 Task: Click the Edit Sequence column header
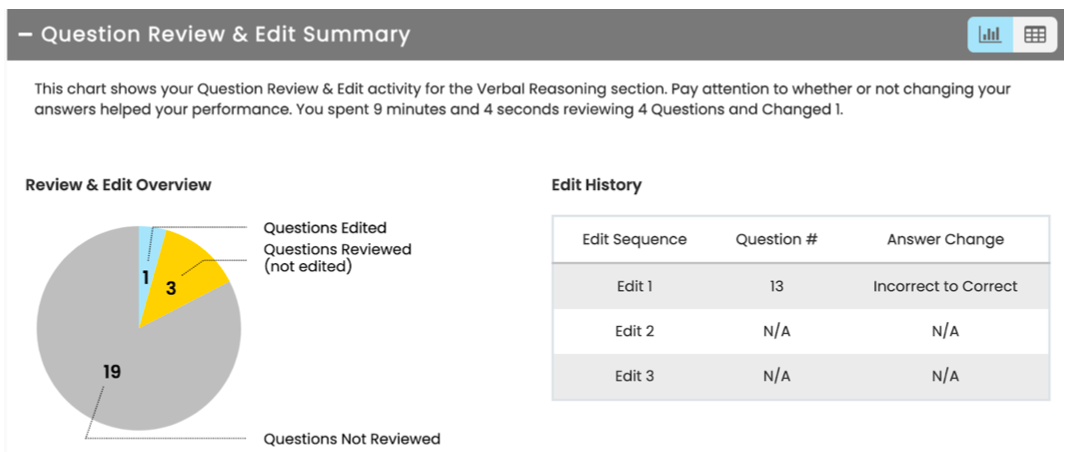pos(634,239)
